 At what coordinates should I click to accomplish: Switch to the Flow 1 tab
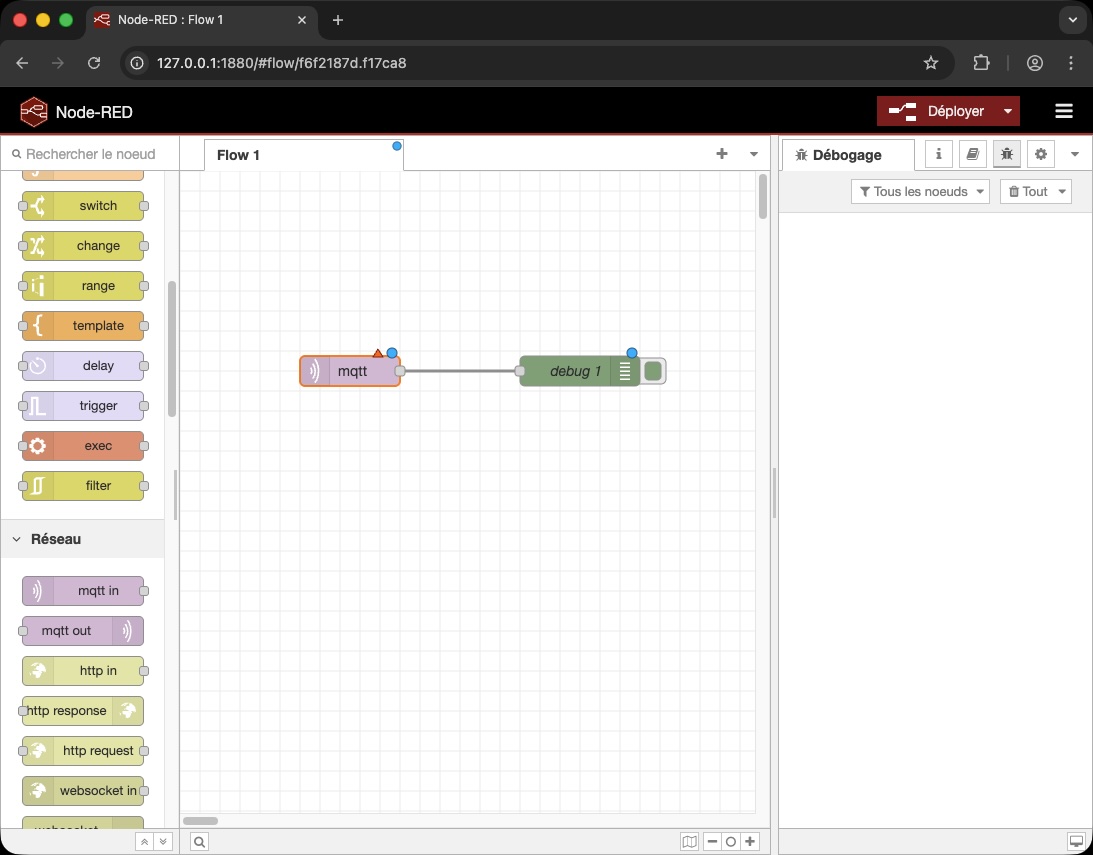(x=238, y=155)
